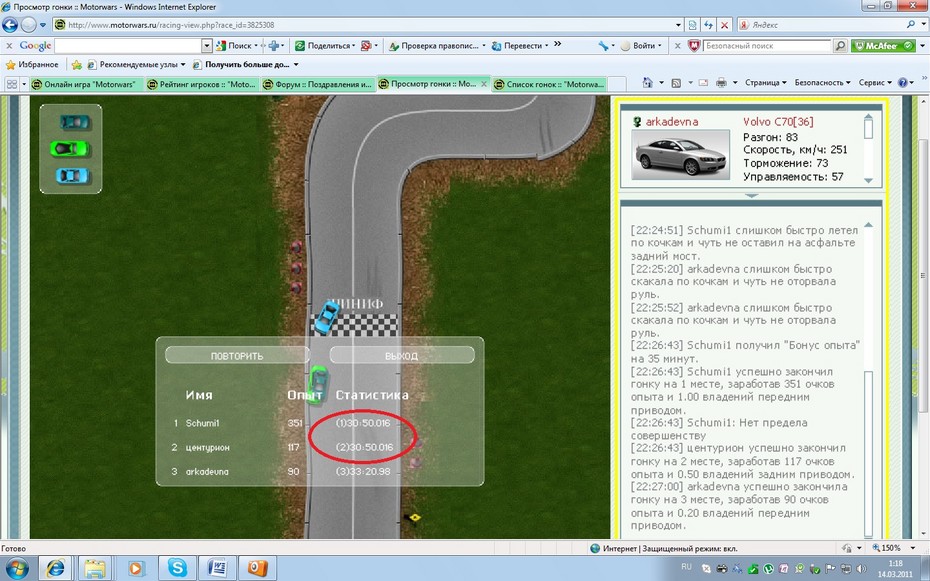The width and height of the screenshot is (930, 581).
Task: Switch to the Список гонок tab
Action: [550, 84]
